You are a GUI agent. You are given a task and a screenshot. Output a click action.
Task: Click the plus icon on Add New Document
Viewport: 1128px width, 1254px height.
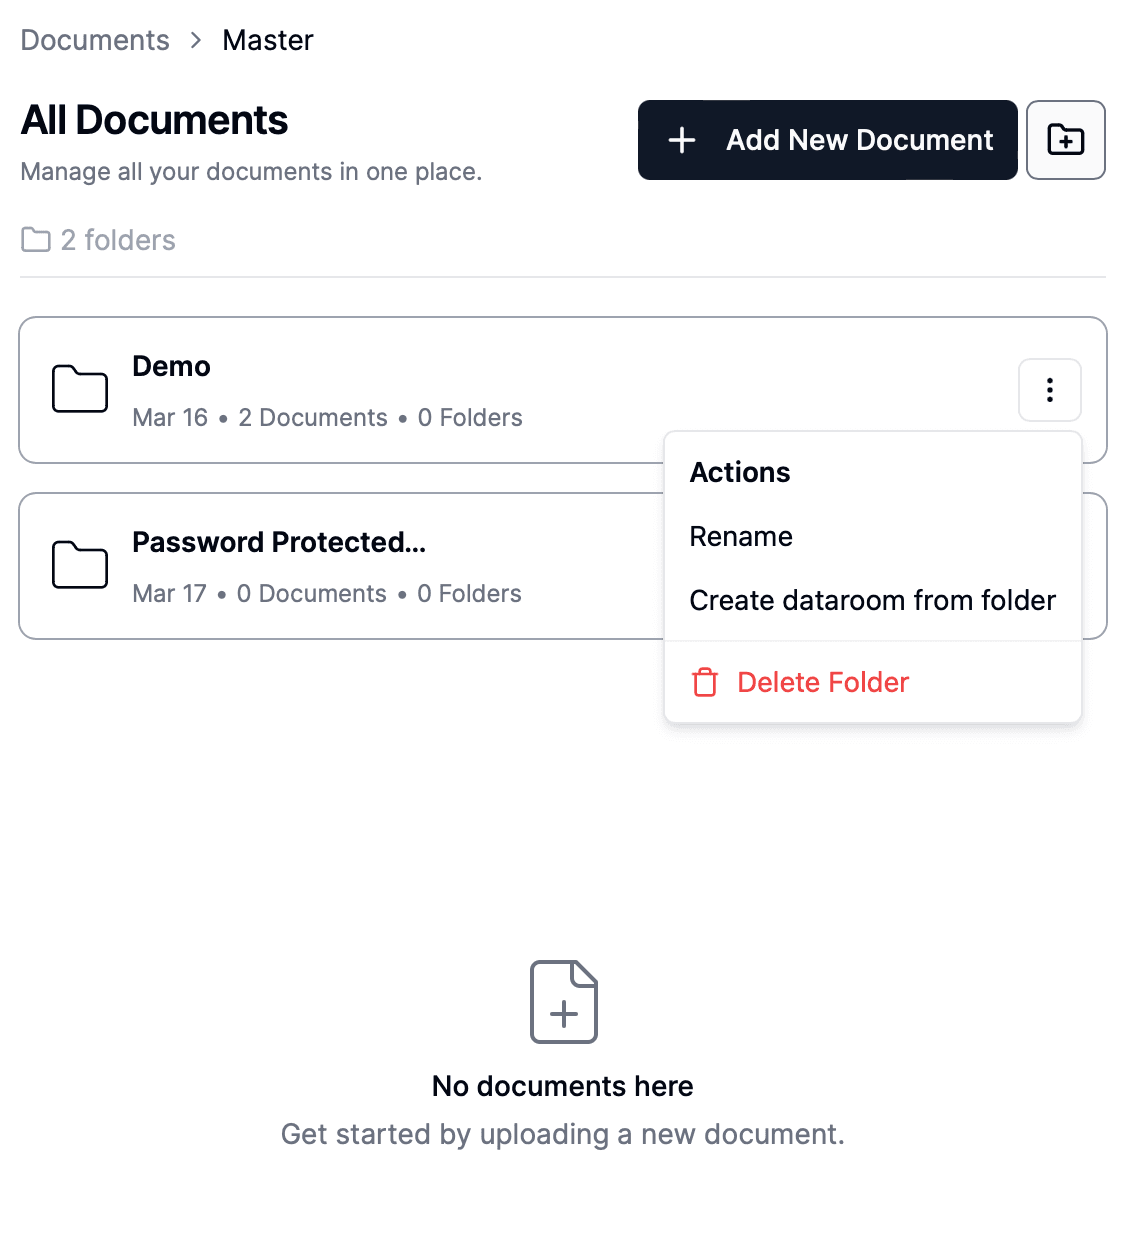682,140
